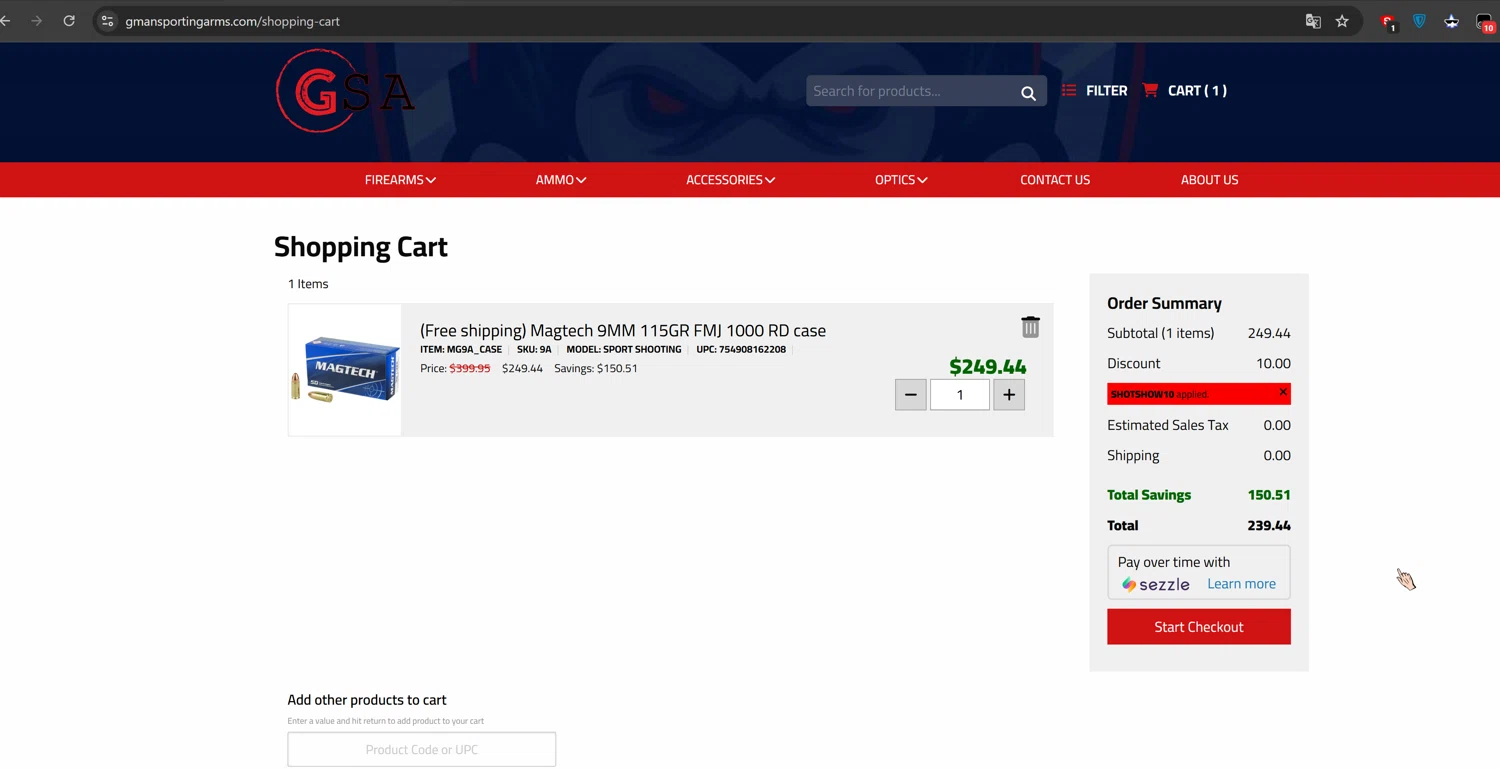This screenshot has width=1500, height=769.
Task: Click the Start Checkout button
Action: click(1199, 627)
